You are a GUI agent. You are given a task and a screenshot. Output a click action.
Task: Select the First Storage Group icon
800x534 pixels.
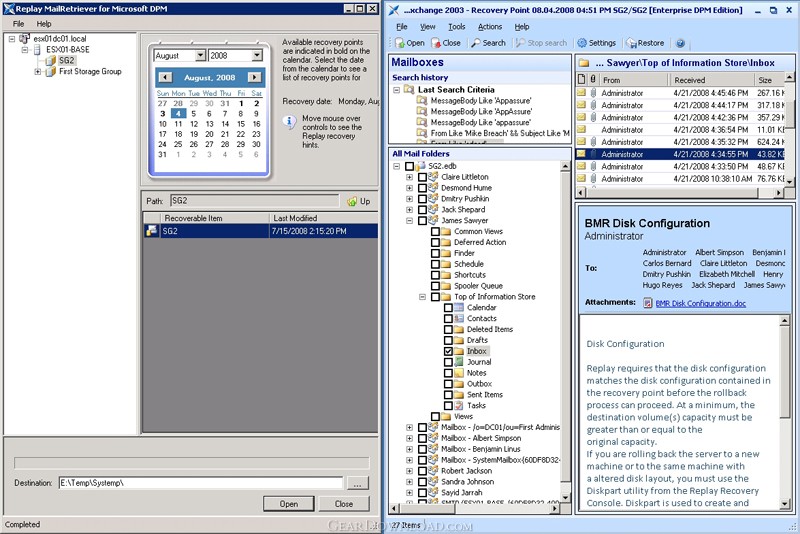coord(51,72)
